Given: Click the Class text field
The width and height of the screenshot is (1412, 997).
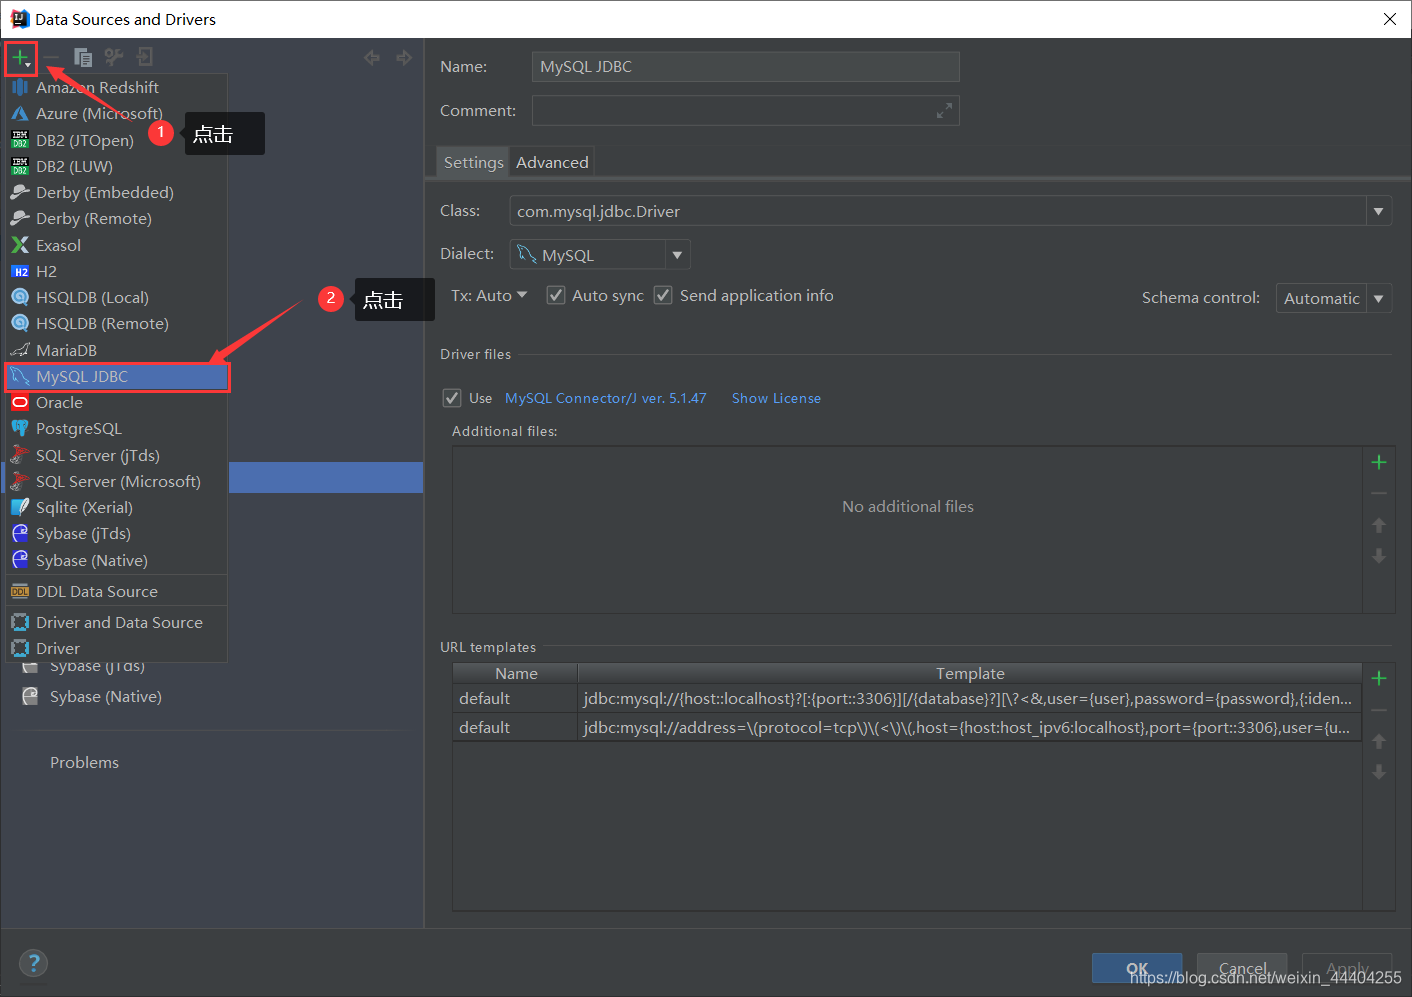Looking at the screenshot, I should pos(938,211).
